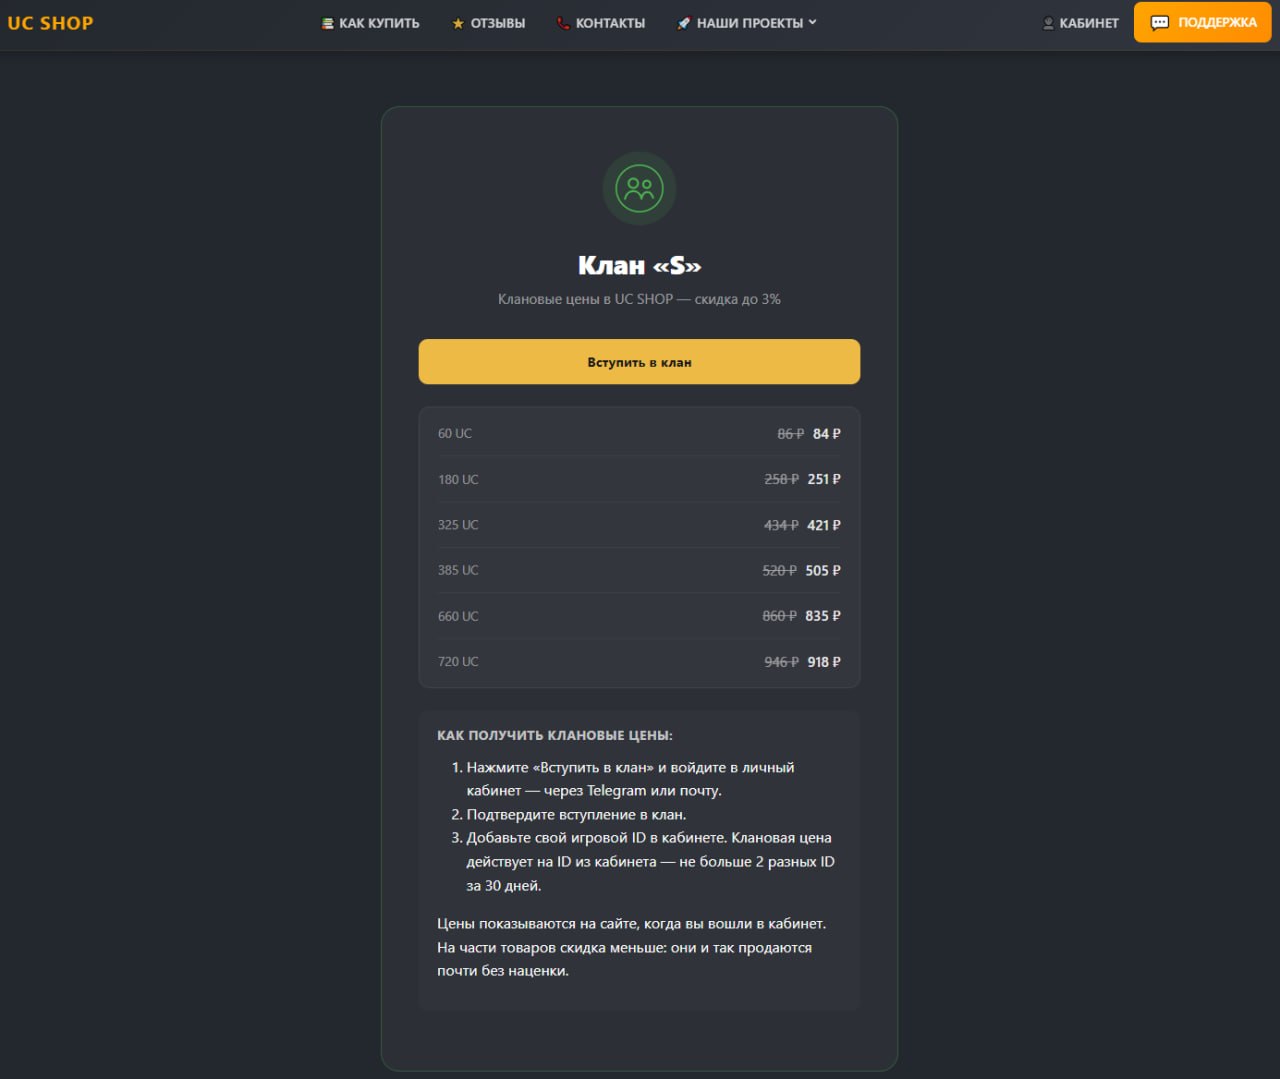Click the 421 ₽ clan price
This screenshot has width=1280, height=1079.
(x=824, y=525)
